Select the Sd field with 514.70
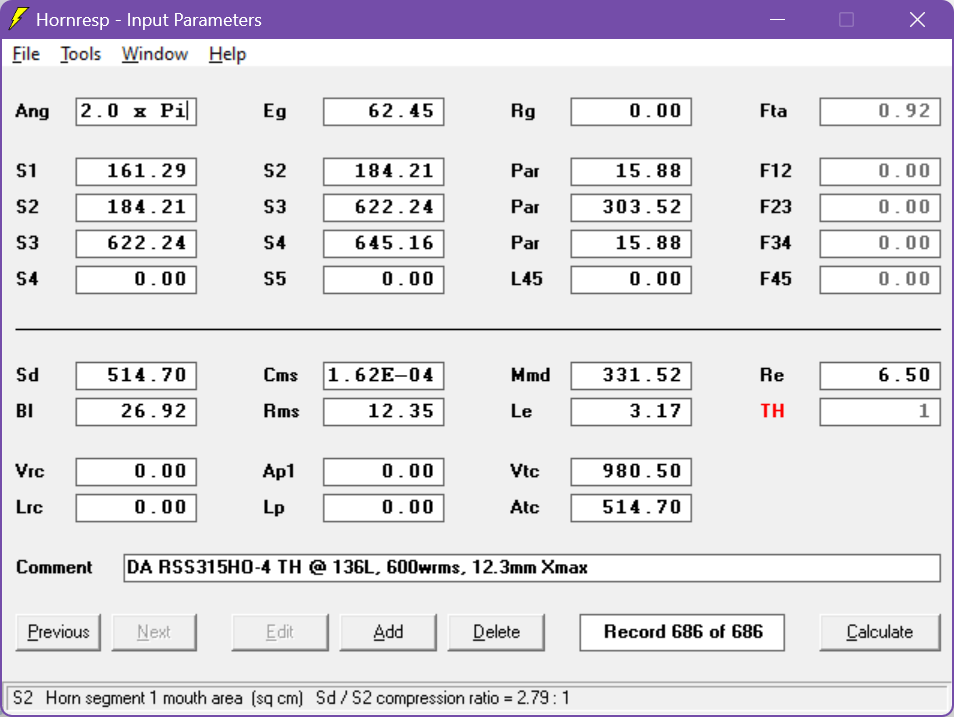Screen dimensions: 954x717 [136, 376]
